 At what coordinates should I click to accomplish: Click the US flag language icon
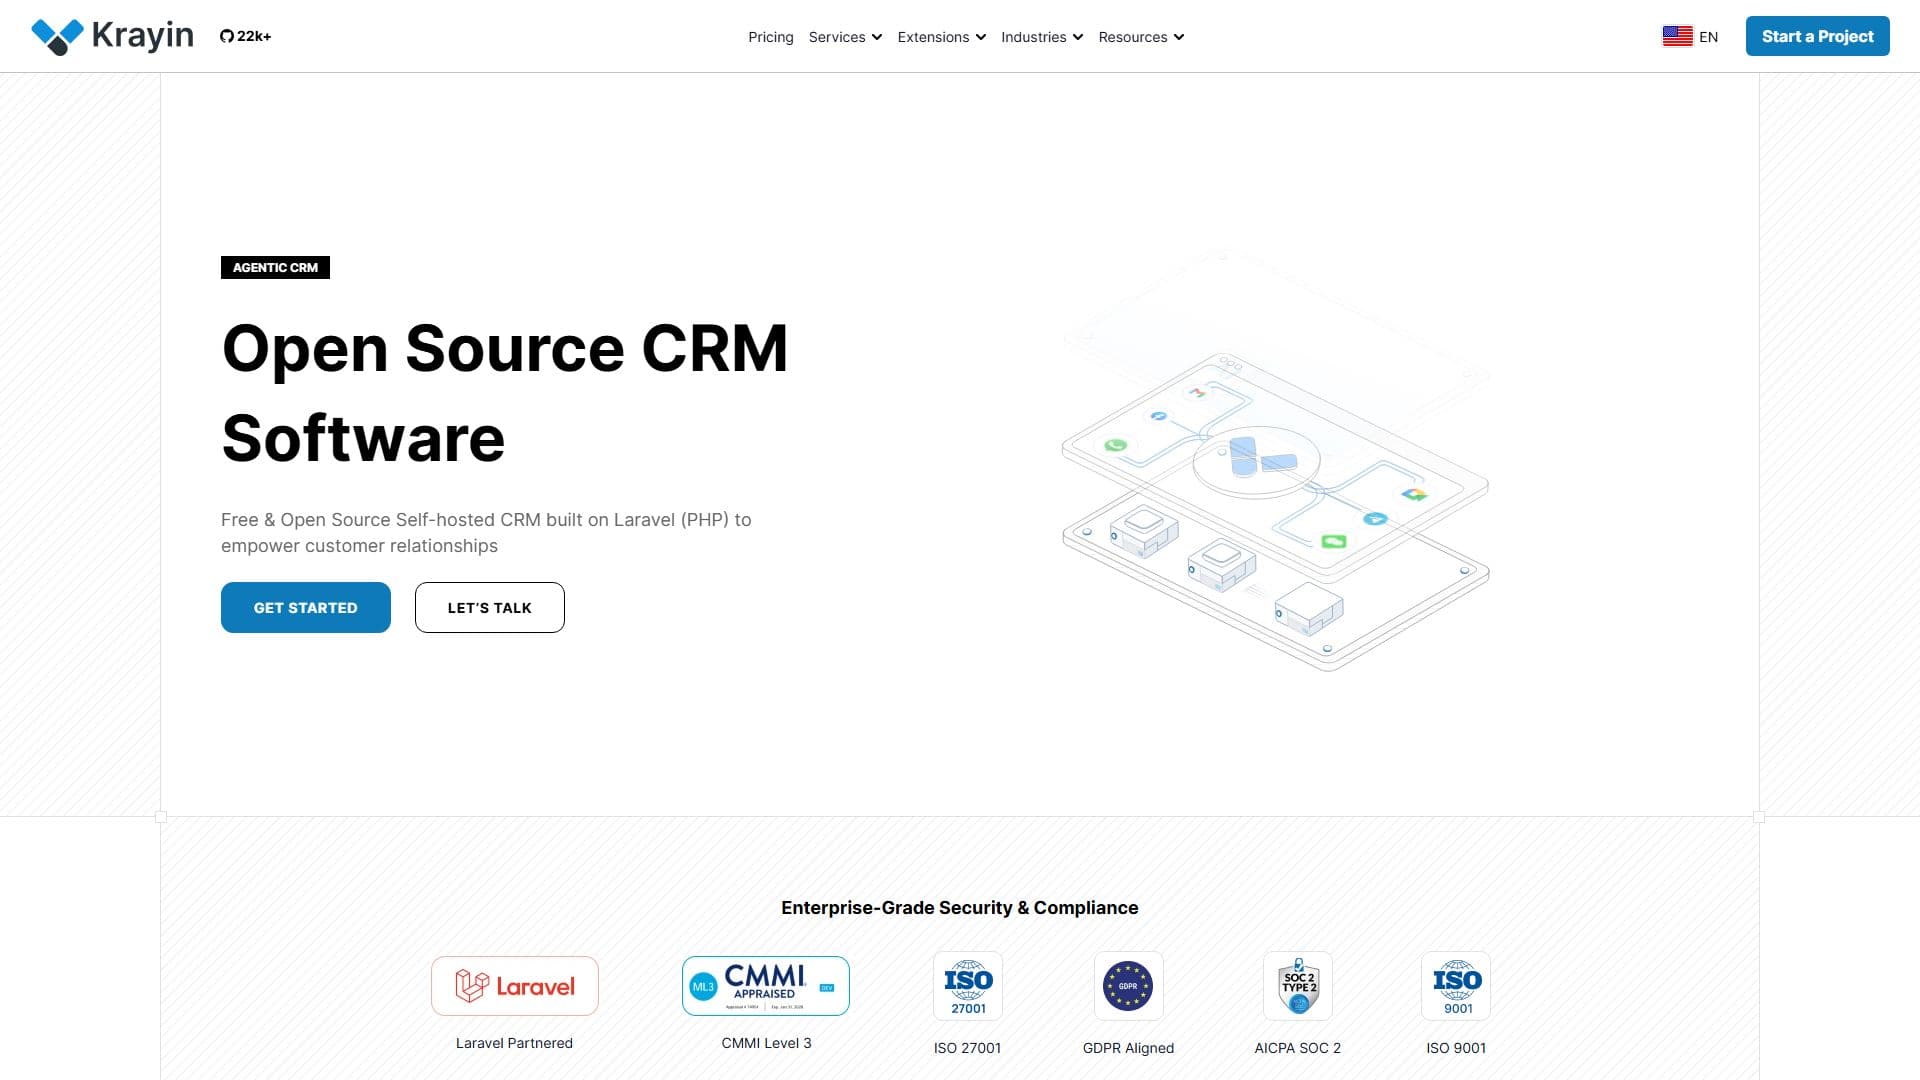[x=1677, y=36]
